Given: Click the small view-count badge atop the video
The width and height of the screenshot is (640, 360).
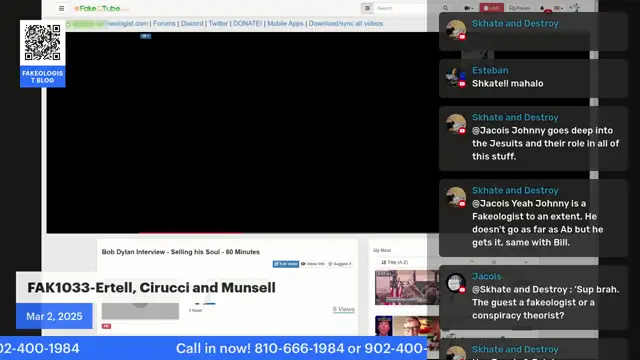Looking at the screenshot, I should (146, 36).
